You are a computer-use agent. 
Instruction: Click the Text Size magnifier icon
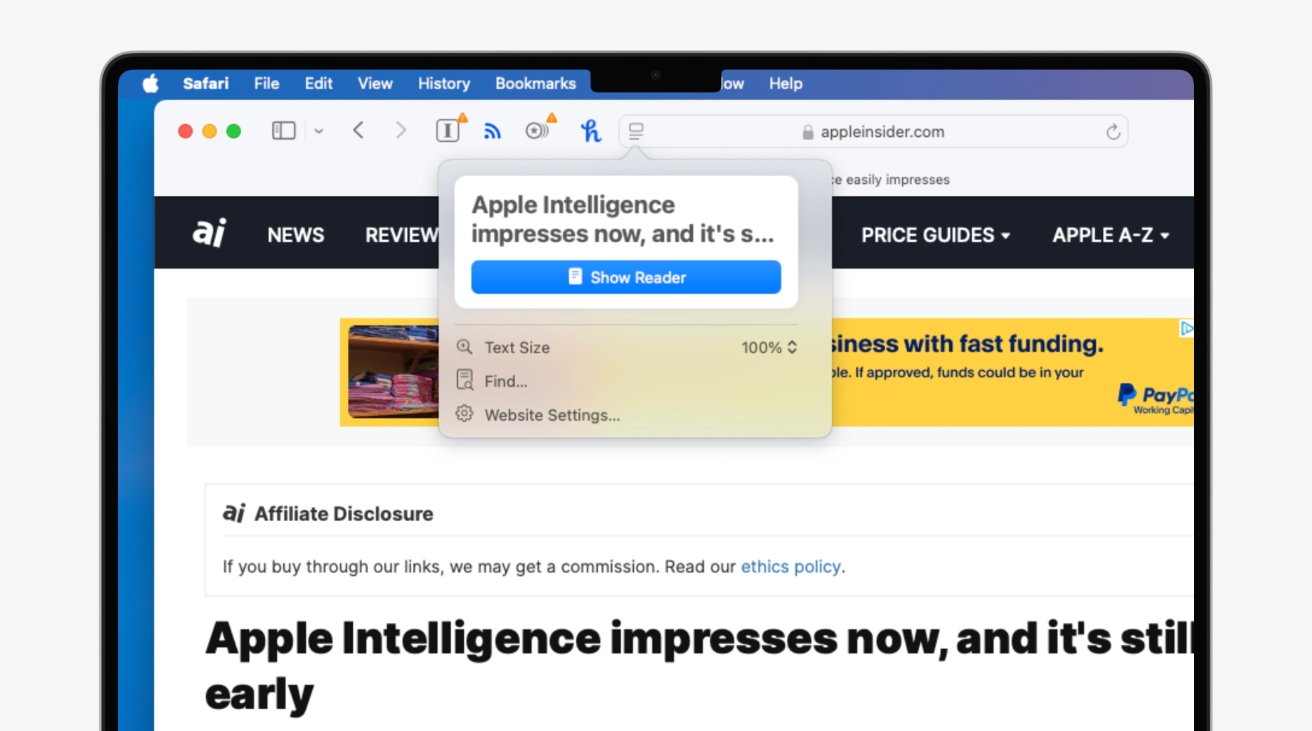464,347
